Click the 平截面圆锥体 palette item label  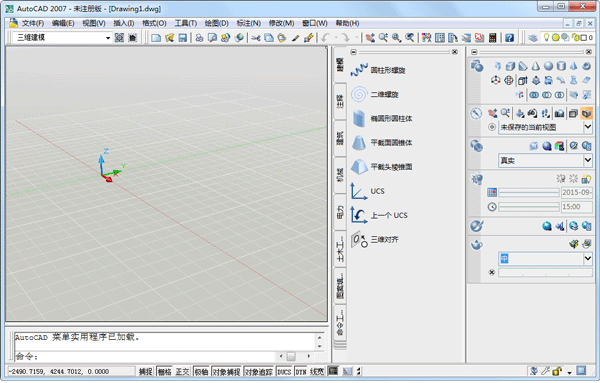(x=391, y=143)
